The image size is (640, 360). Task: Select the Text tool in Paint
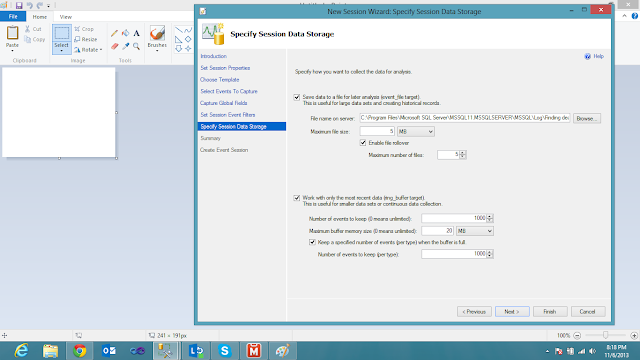pyautogui.click(x=136, y=33)
